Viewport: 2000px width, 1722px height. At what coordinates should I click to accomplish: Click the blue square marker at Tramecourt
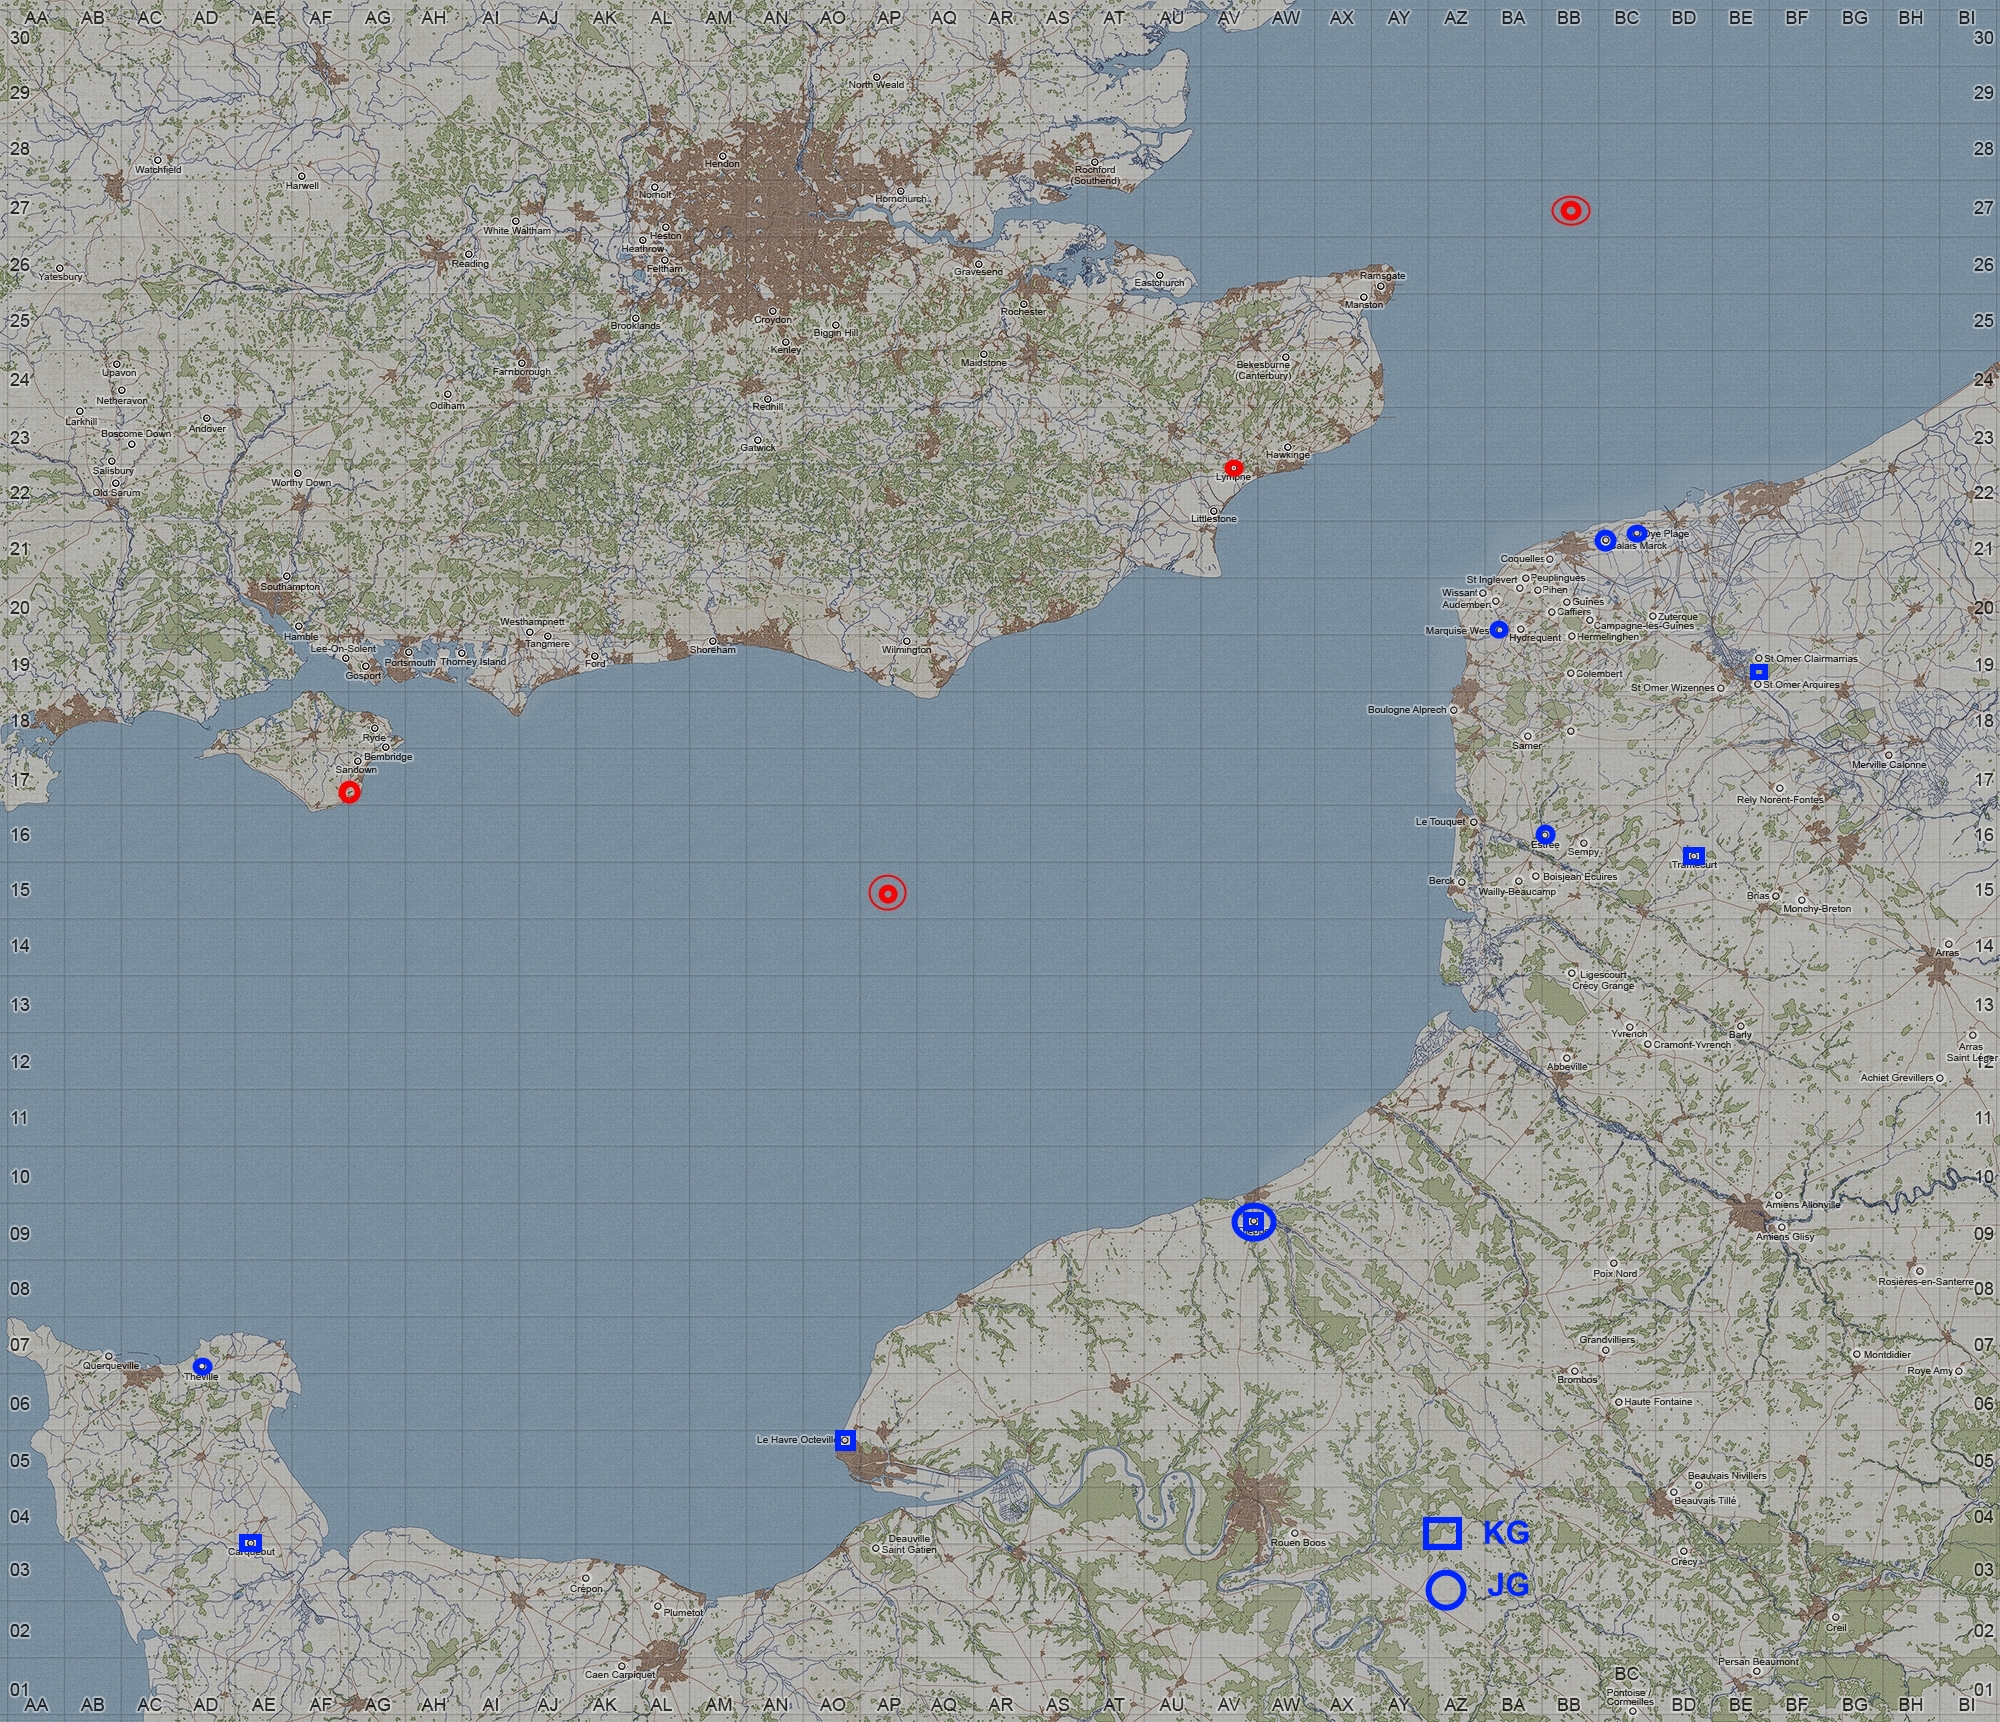click(1693, 856)
